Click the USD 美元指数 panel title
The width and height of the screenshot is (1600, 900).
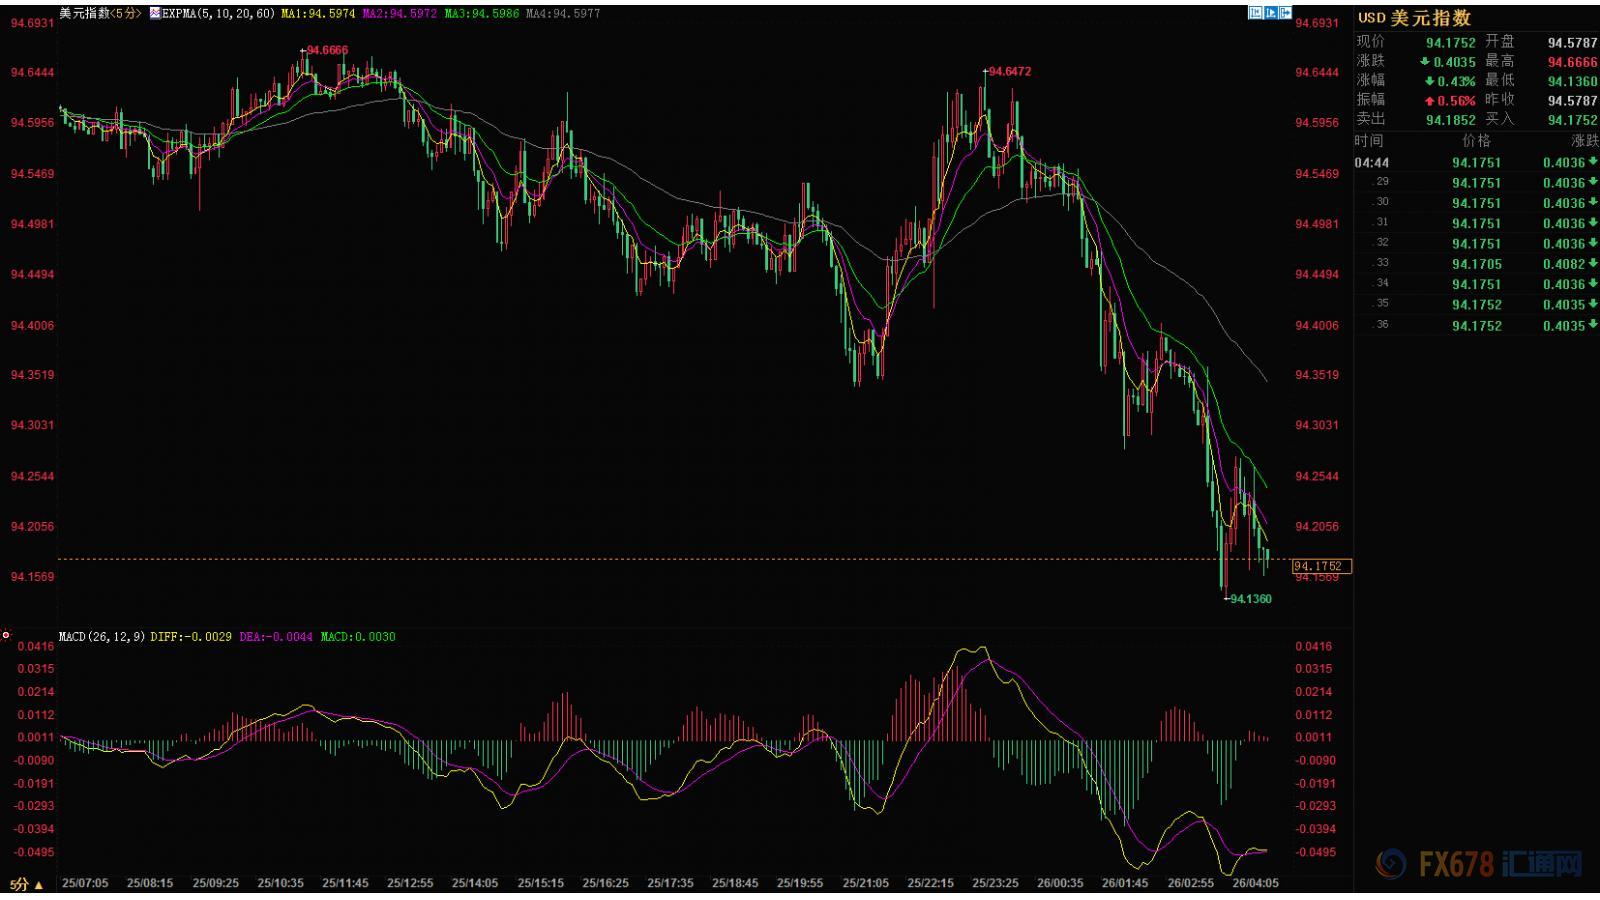pos(1413,18)
